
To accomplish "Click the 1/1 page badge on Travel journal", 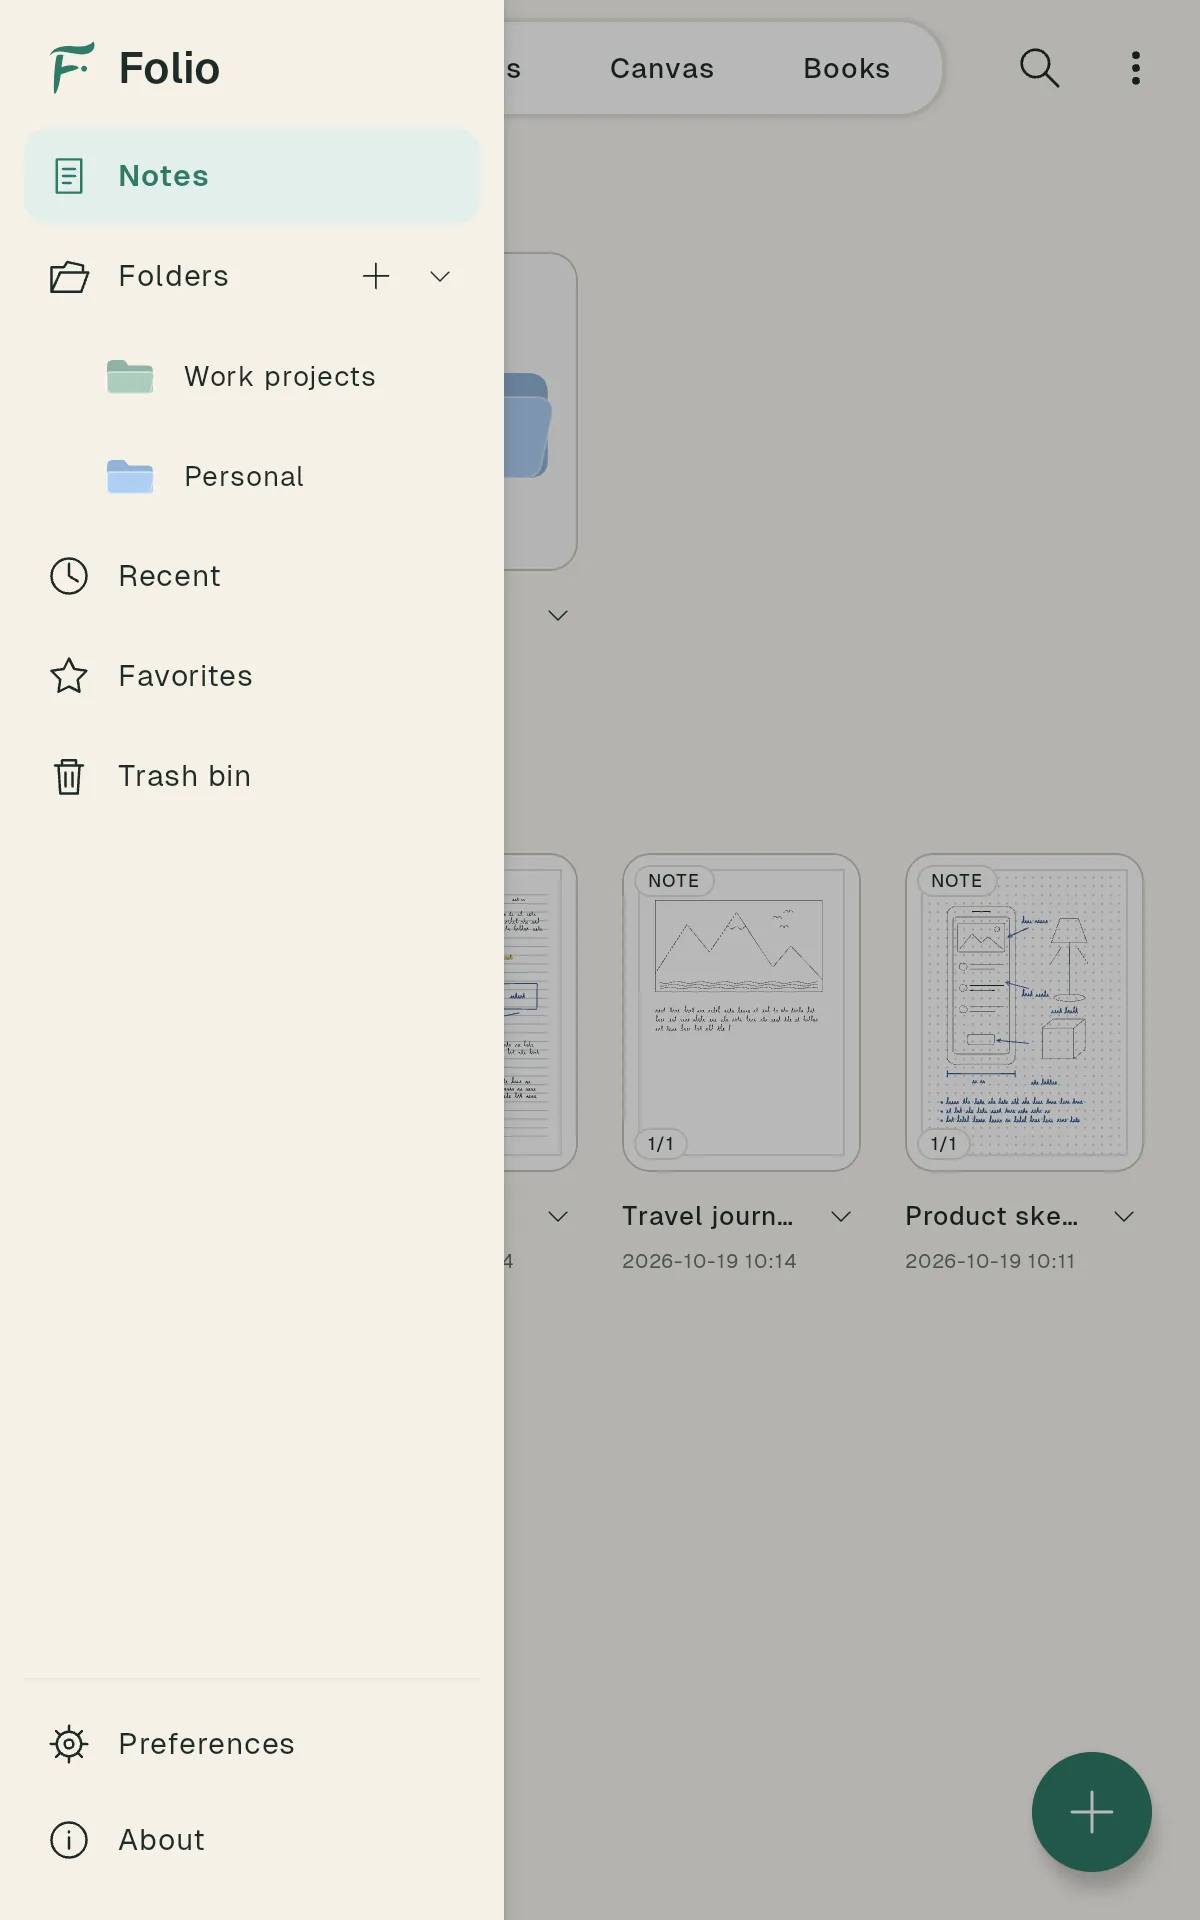I will [661, 1144].
